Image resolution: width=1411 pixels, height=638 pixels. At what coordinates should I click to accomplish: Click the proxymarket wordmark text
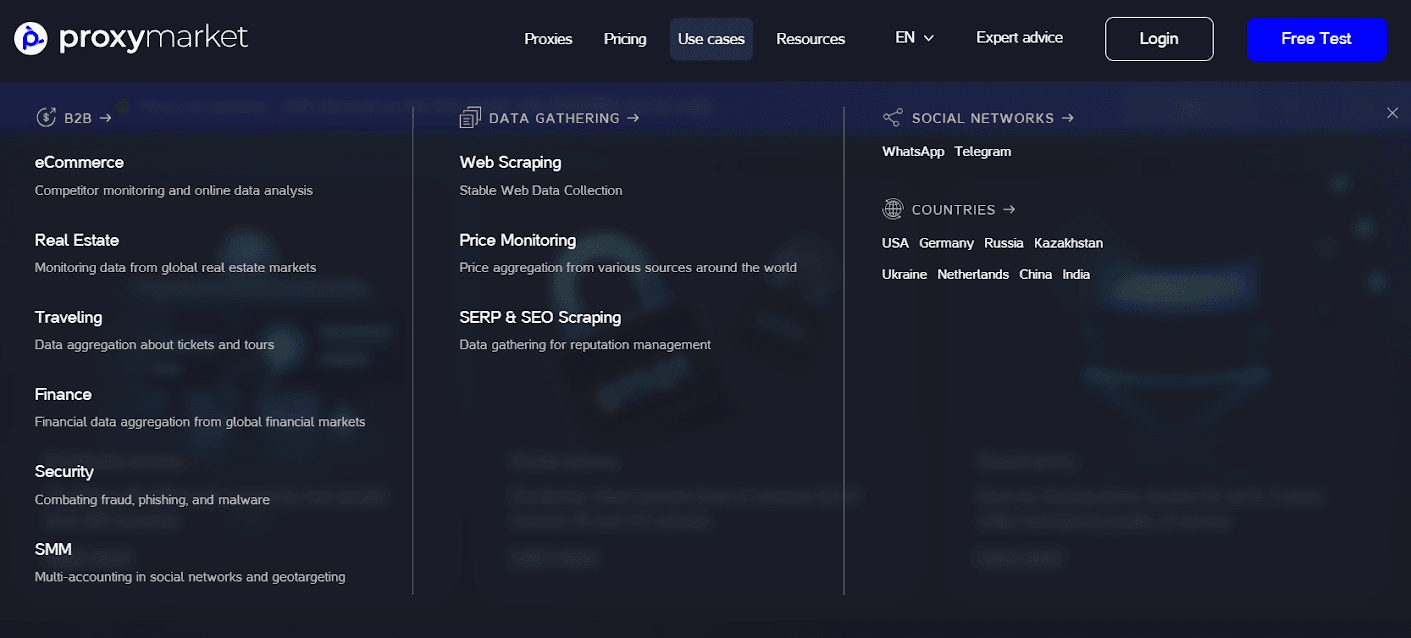pyautogui.click(x=153, y=39)
